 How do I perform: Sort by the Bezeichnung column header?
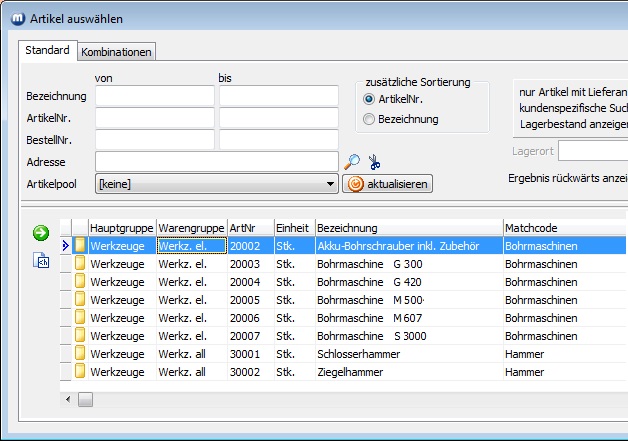coord(408,227)
